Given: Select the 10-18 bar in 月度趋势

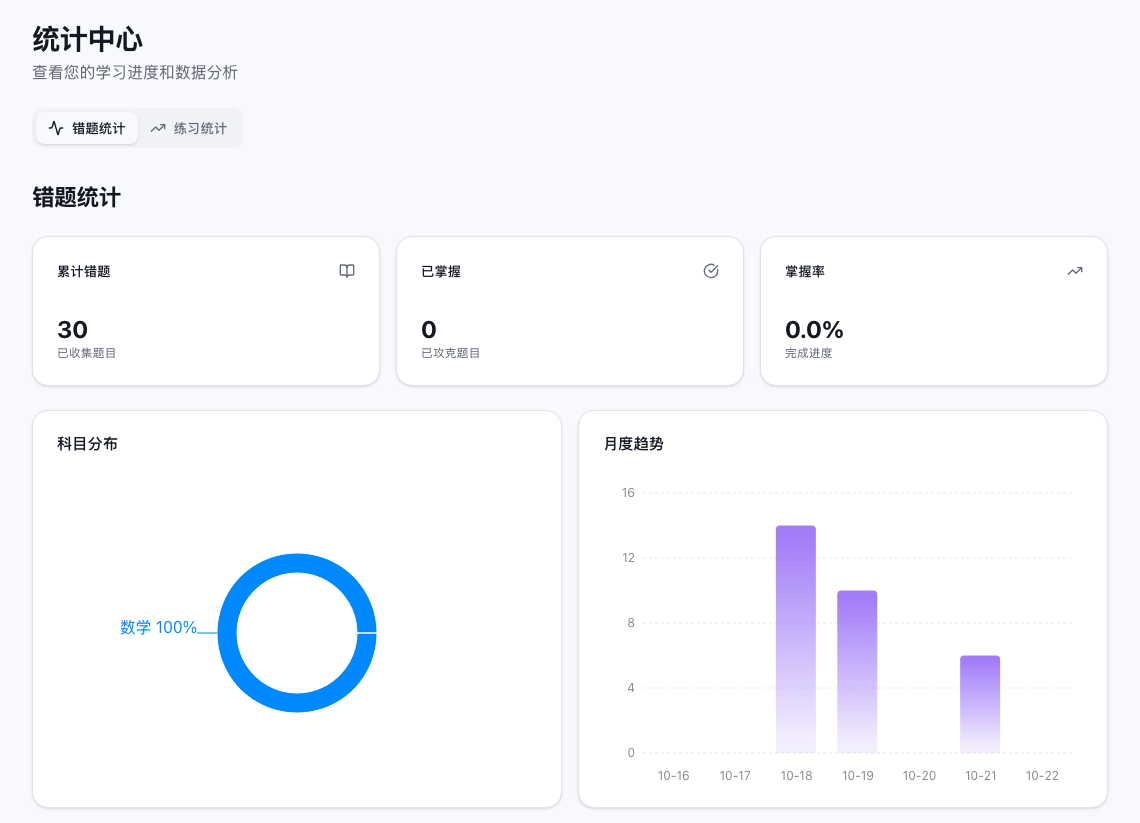Looking at the screenshot, I should [x=796, y=639].
